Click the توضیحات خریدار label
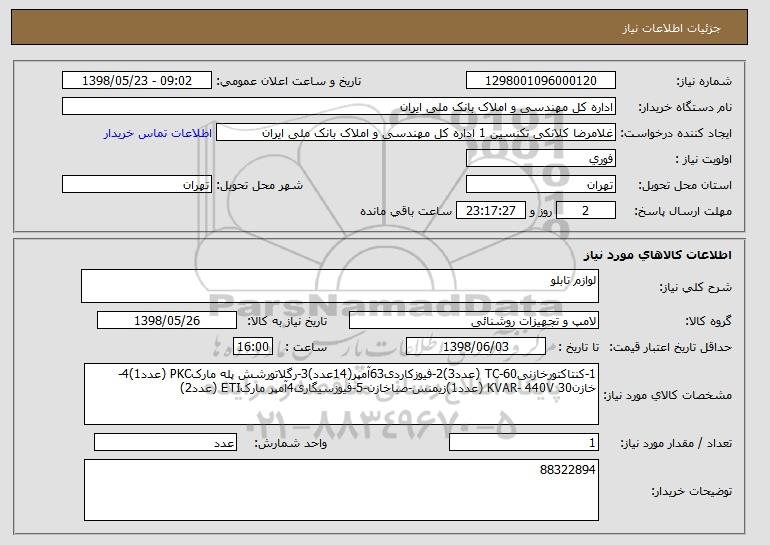770x545 pixels. coord(691,491)
